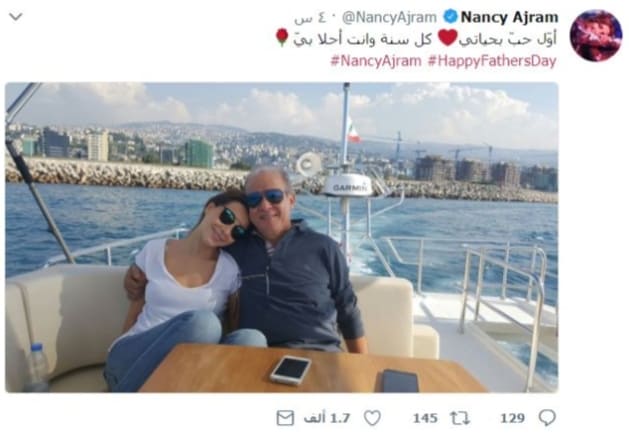Reply using the speech bubble icon

coord(547,418)
